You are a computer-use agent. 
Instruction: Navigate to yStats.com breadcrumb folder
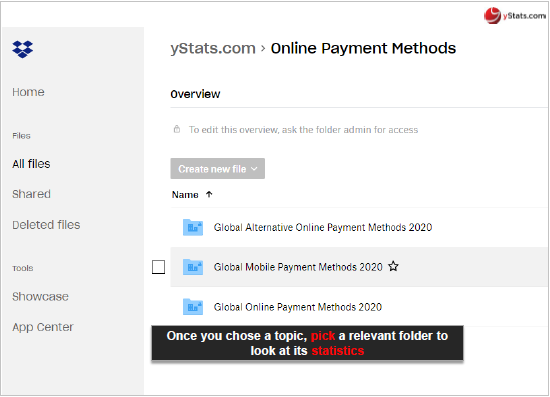213,48
